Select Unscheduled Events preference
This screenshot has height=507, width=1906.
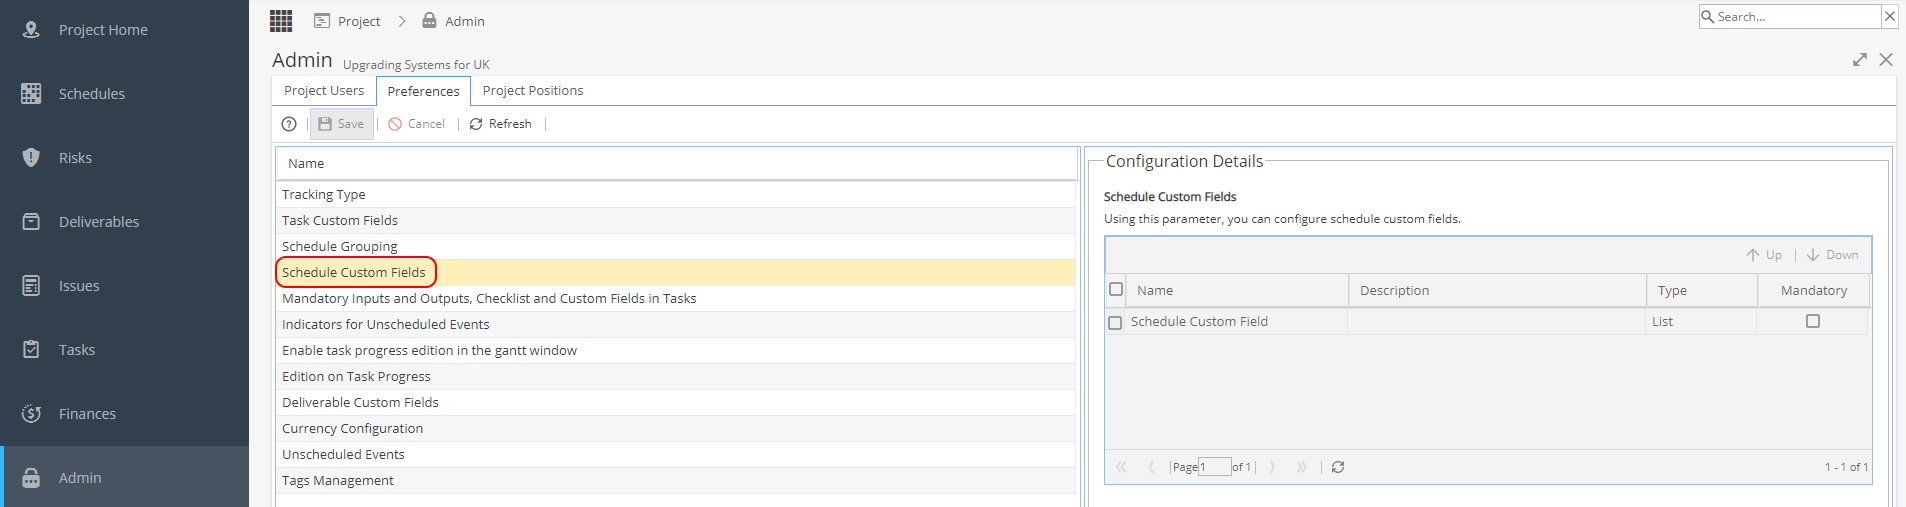(x=676, y=454)
